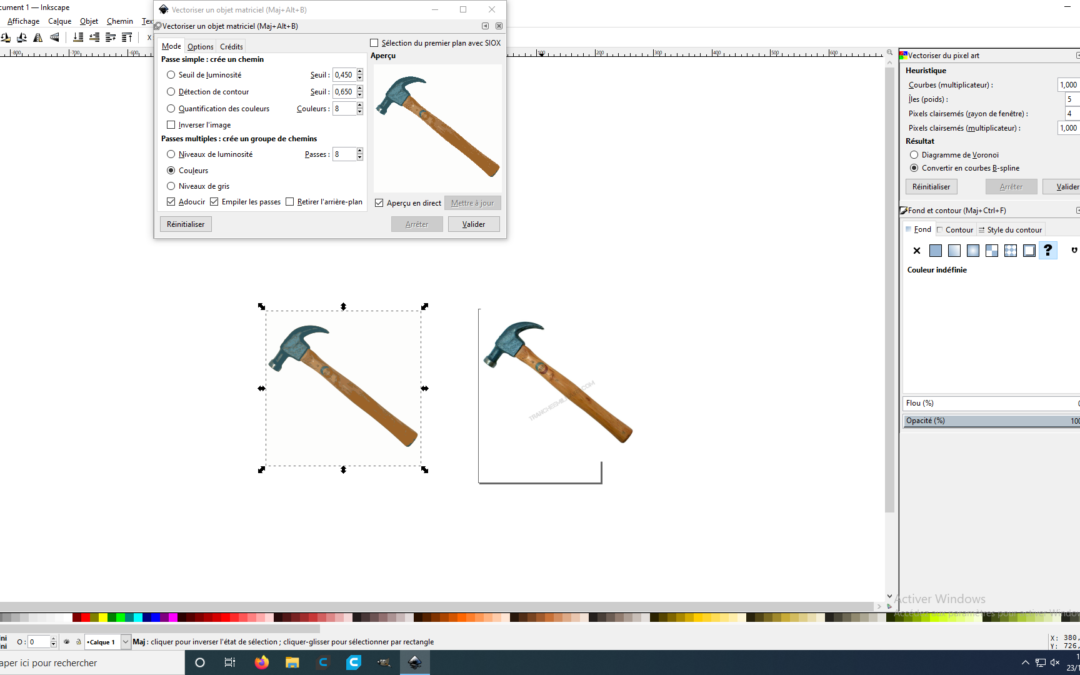Click the yellow swatch in the palette
Viewport: 1080px width, 675px height.
tap(102, 617)
